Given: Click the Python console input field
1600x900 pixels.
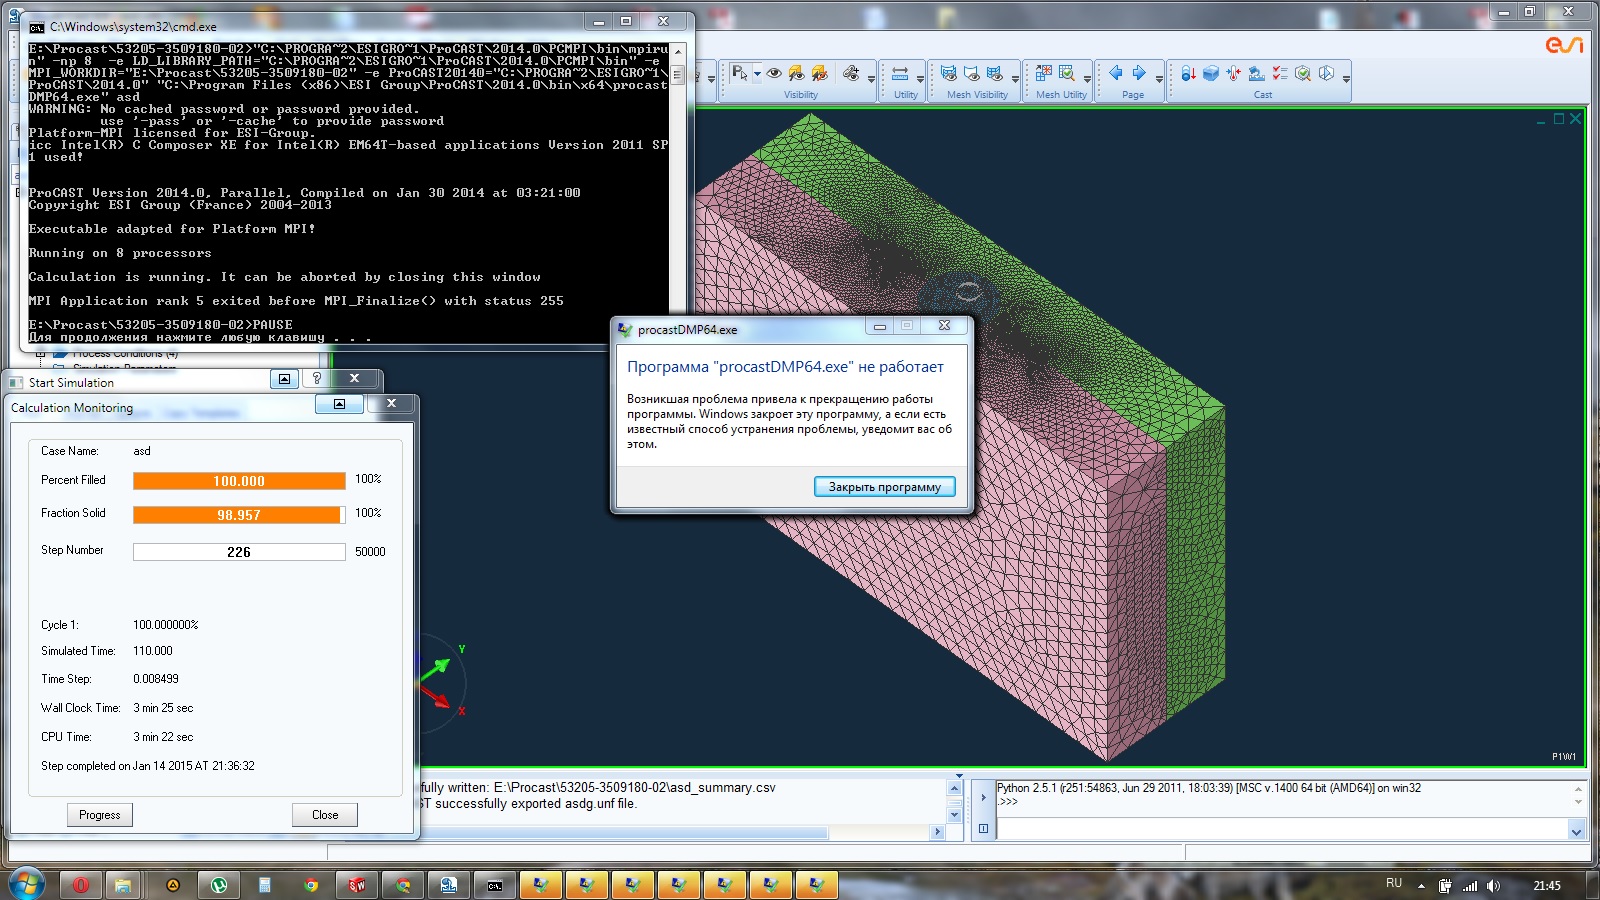Looking at the screenshot, I should (x=1282, y=829).
